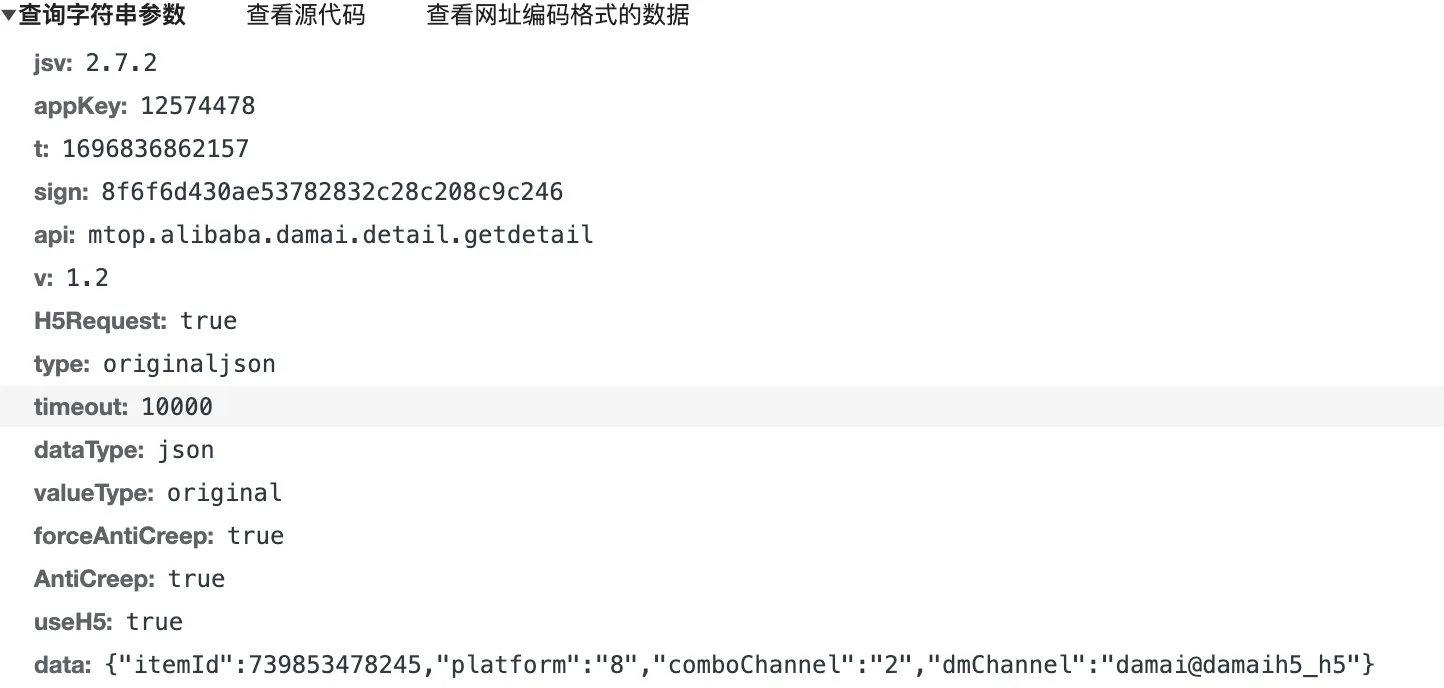Click the appKey value 12574478

197,106
